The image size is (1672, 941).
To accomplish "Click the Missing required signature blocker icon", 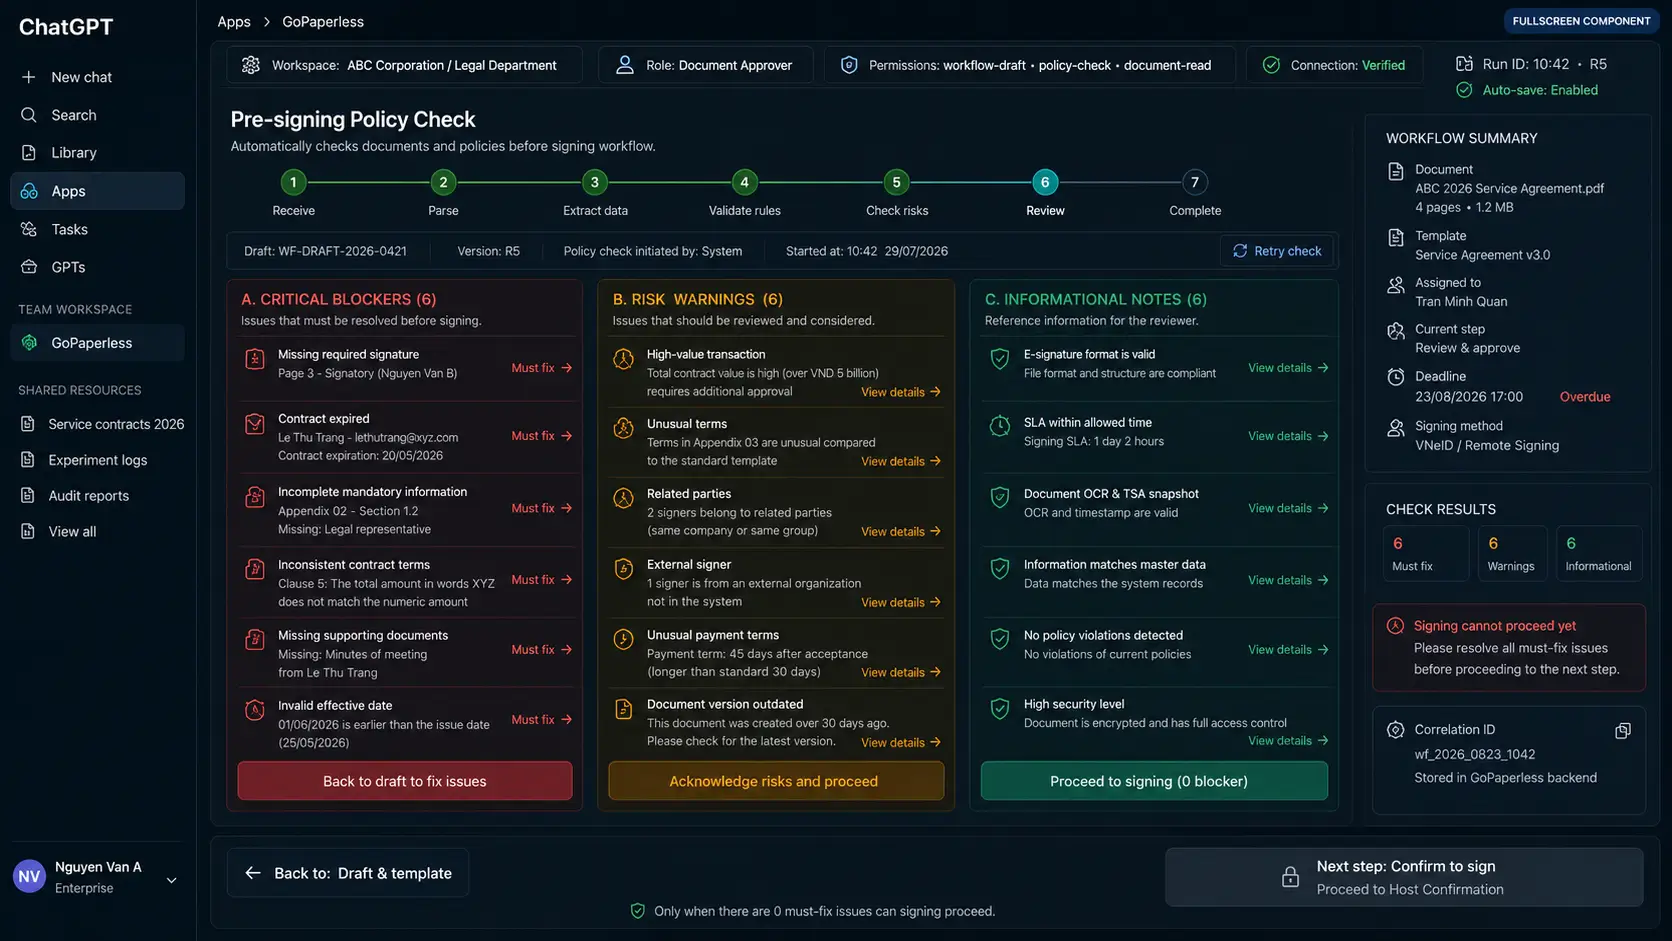I will (x=254, y=358).
